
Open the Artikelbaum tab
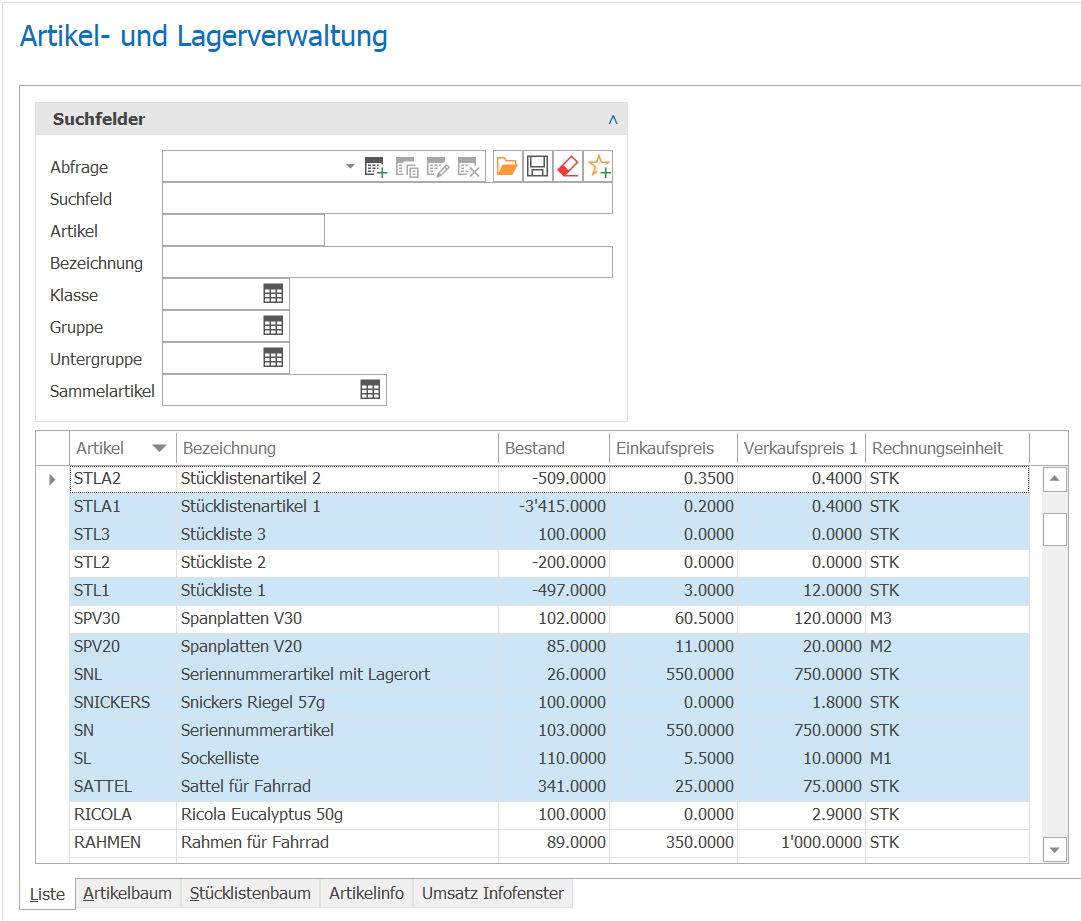(128, 893)
